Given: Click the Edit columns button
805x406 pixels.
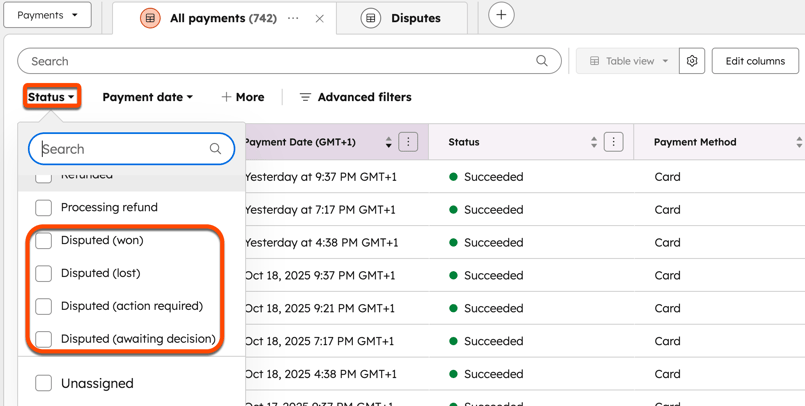Looking at the screenshot, I should tap(755, 61).
